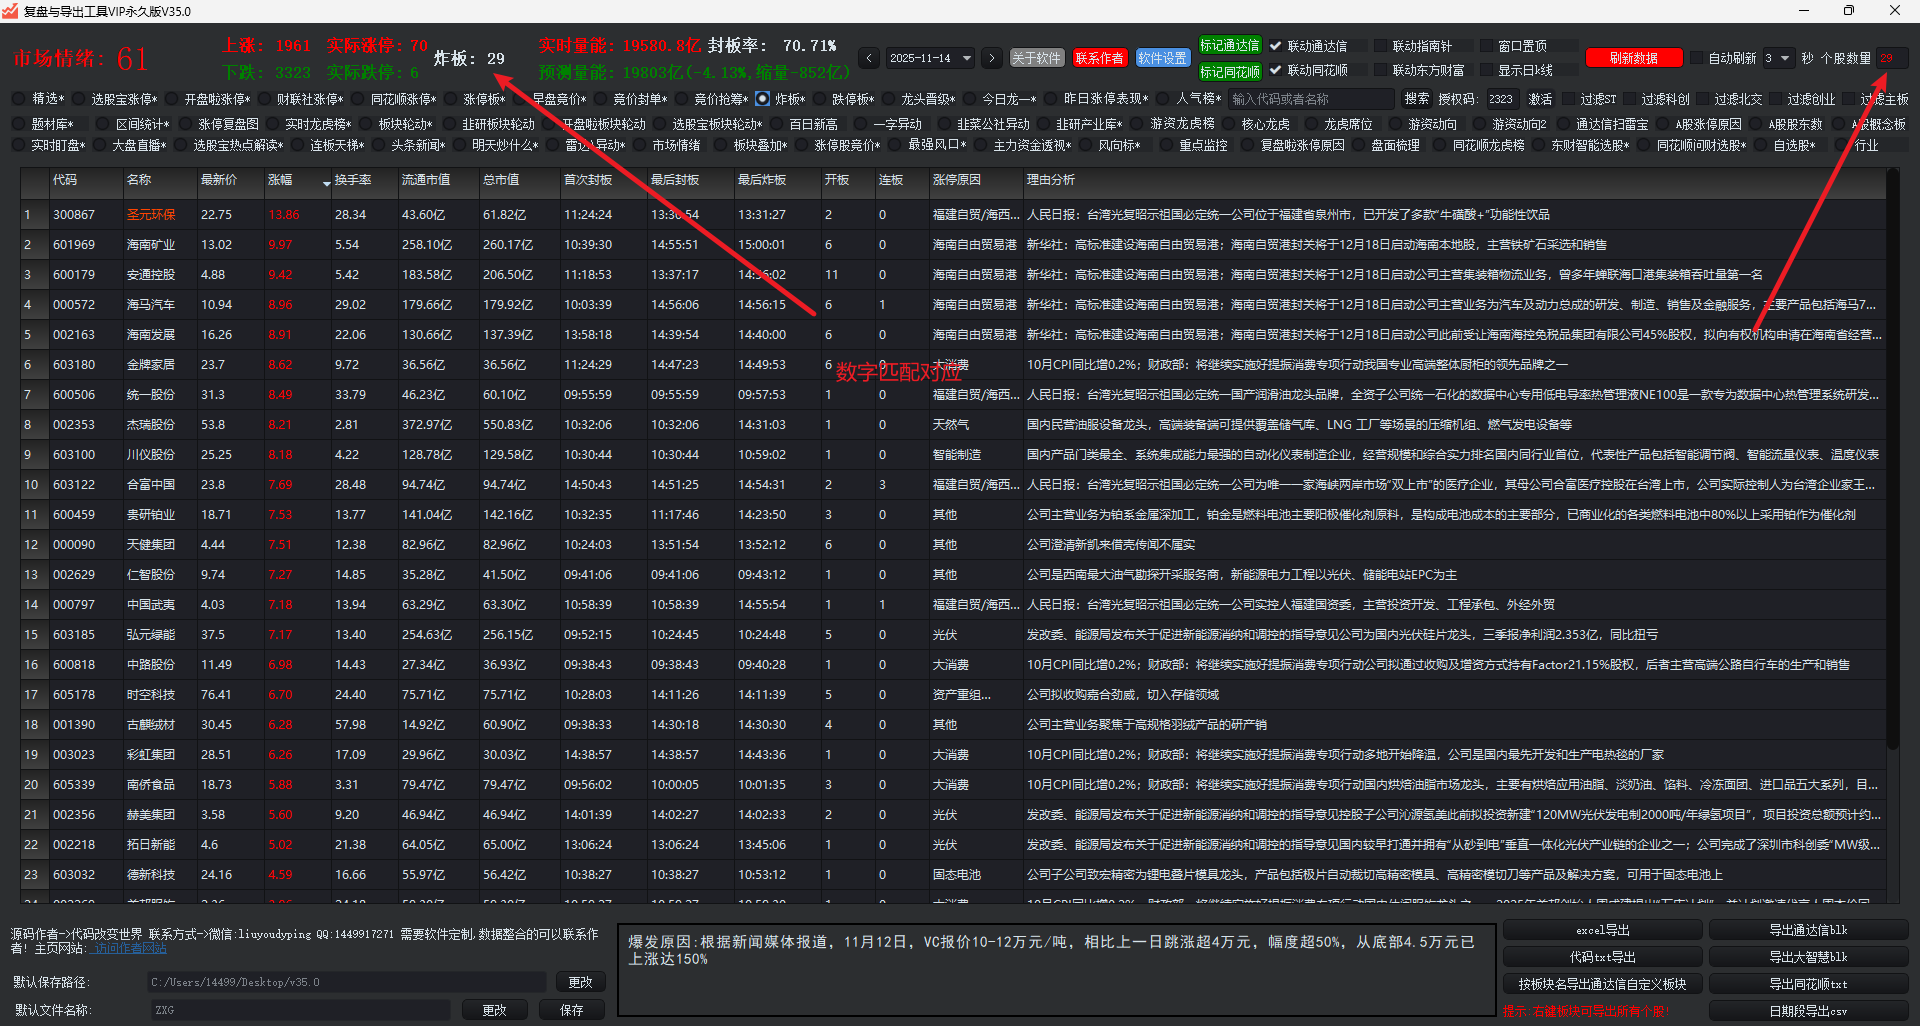Select stock row 海南矿业
The height and width of the screenshot is (1026, 1920).
click(x=951, y=245)
